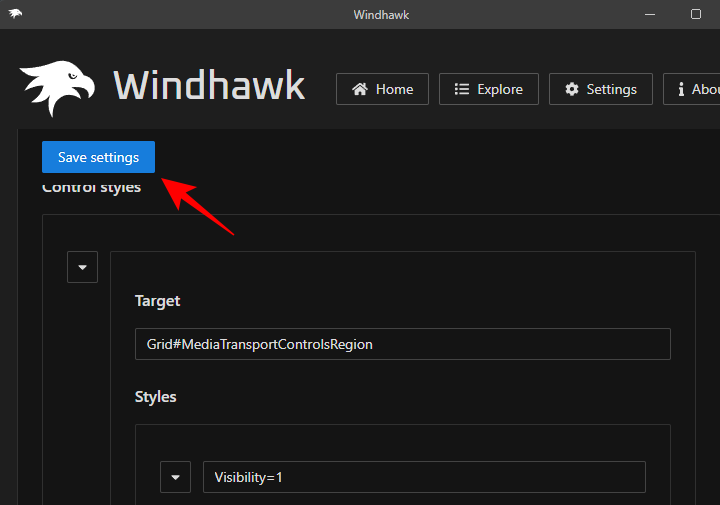Open dropdown arrow beside the Target control style
Viewport: 720px width, 505px height.
coord(82,267)
